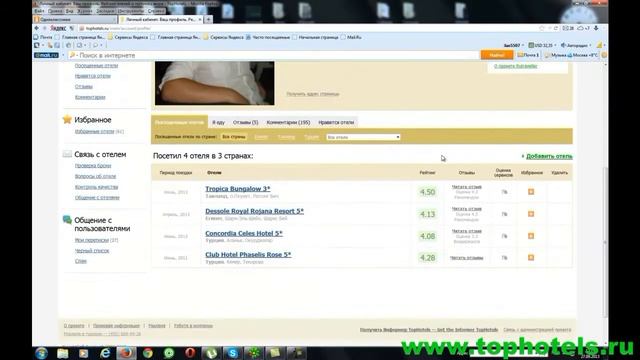
Task: Open the Закладки menu
Action: tap(106, 11)
